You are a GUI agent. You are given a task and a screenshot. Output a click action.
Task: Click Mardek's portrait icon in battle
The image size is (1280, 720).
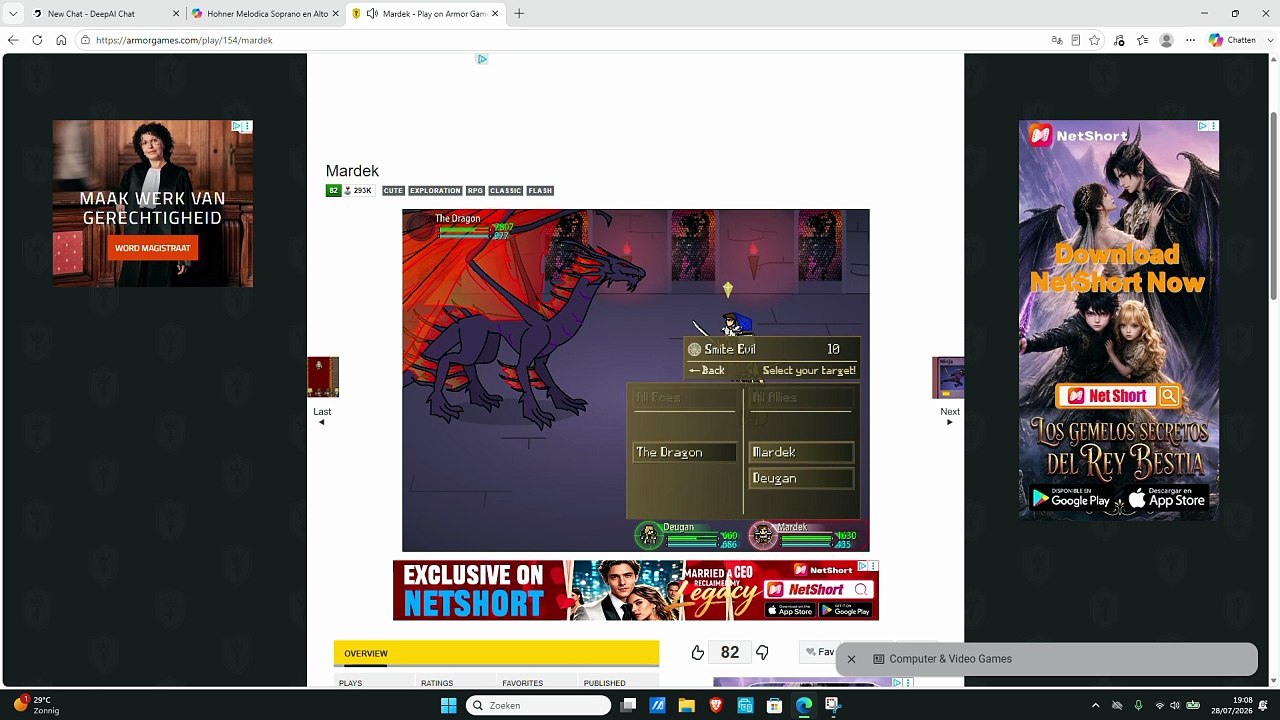pos(764,536)
